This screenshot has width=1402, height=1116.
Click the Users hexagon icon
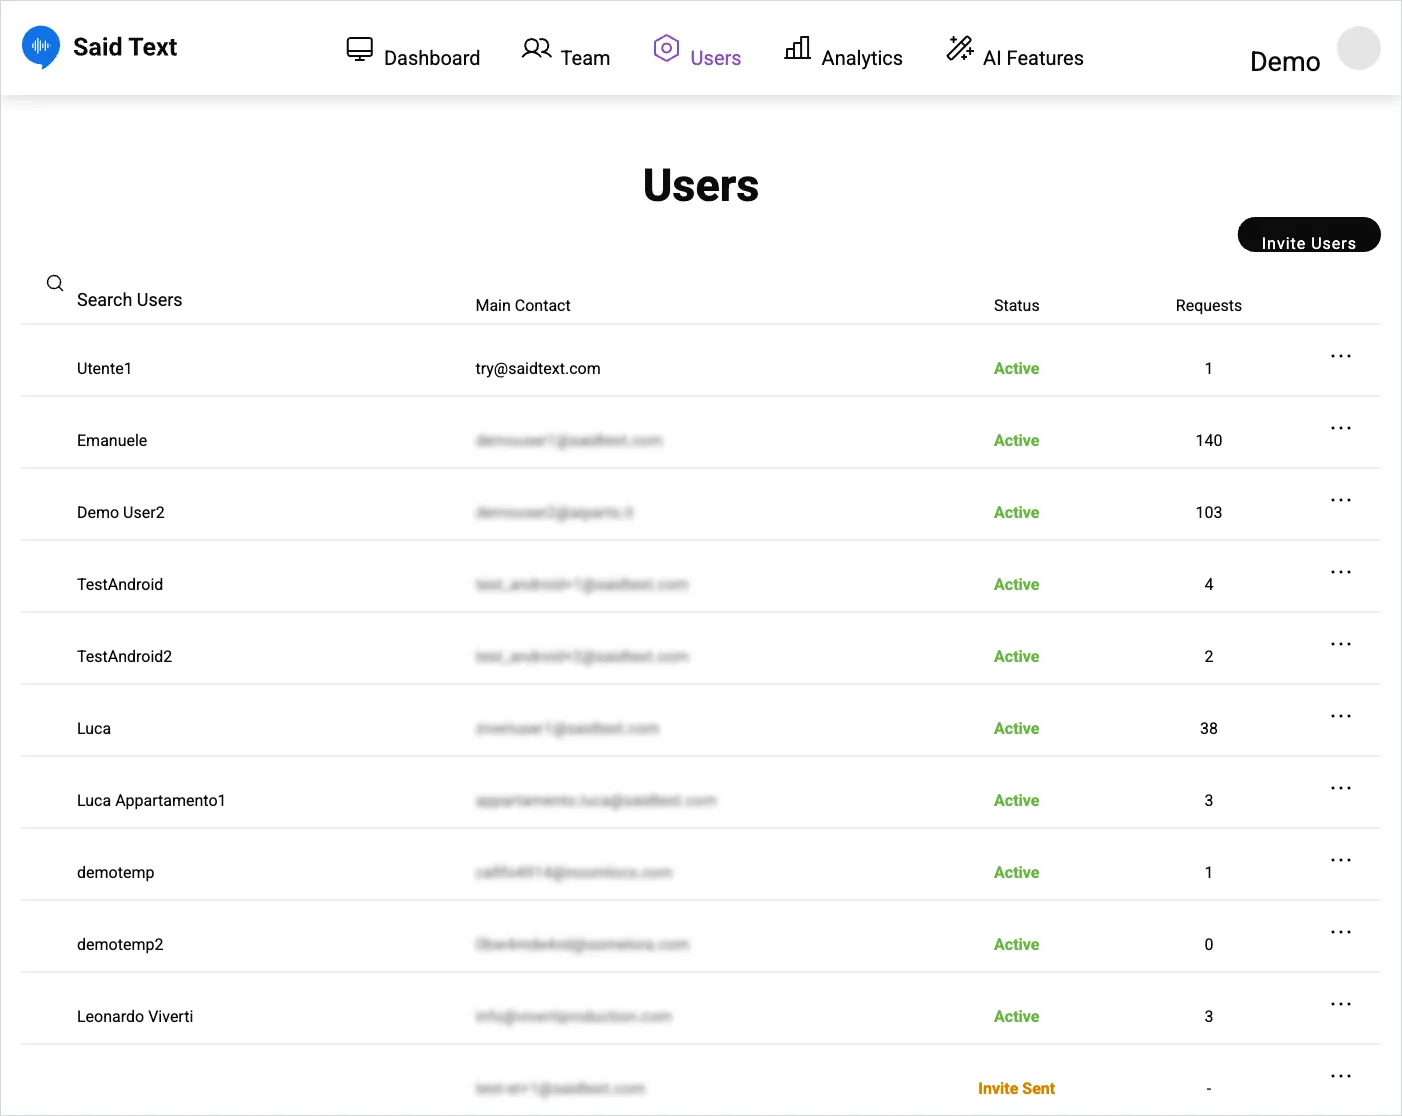[x=666, y=48]
